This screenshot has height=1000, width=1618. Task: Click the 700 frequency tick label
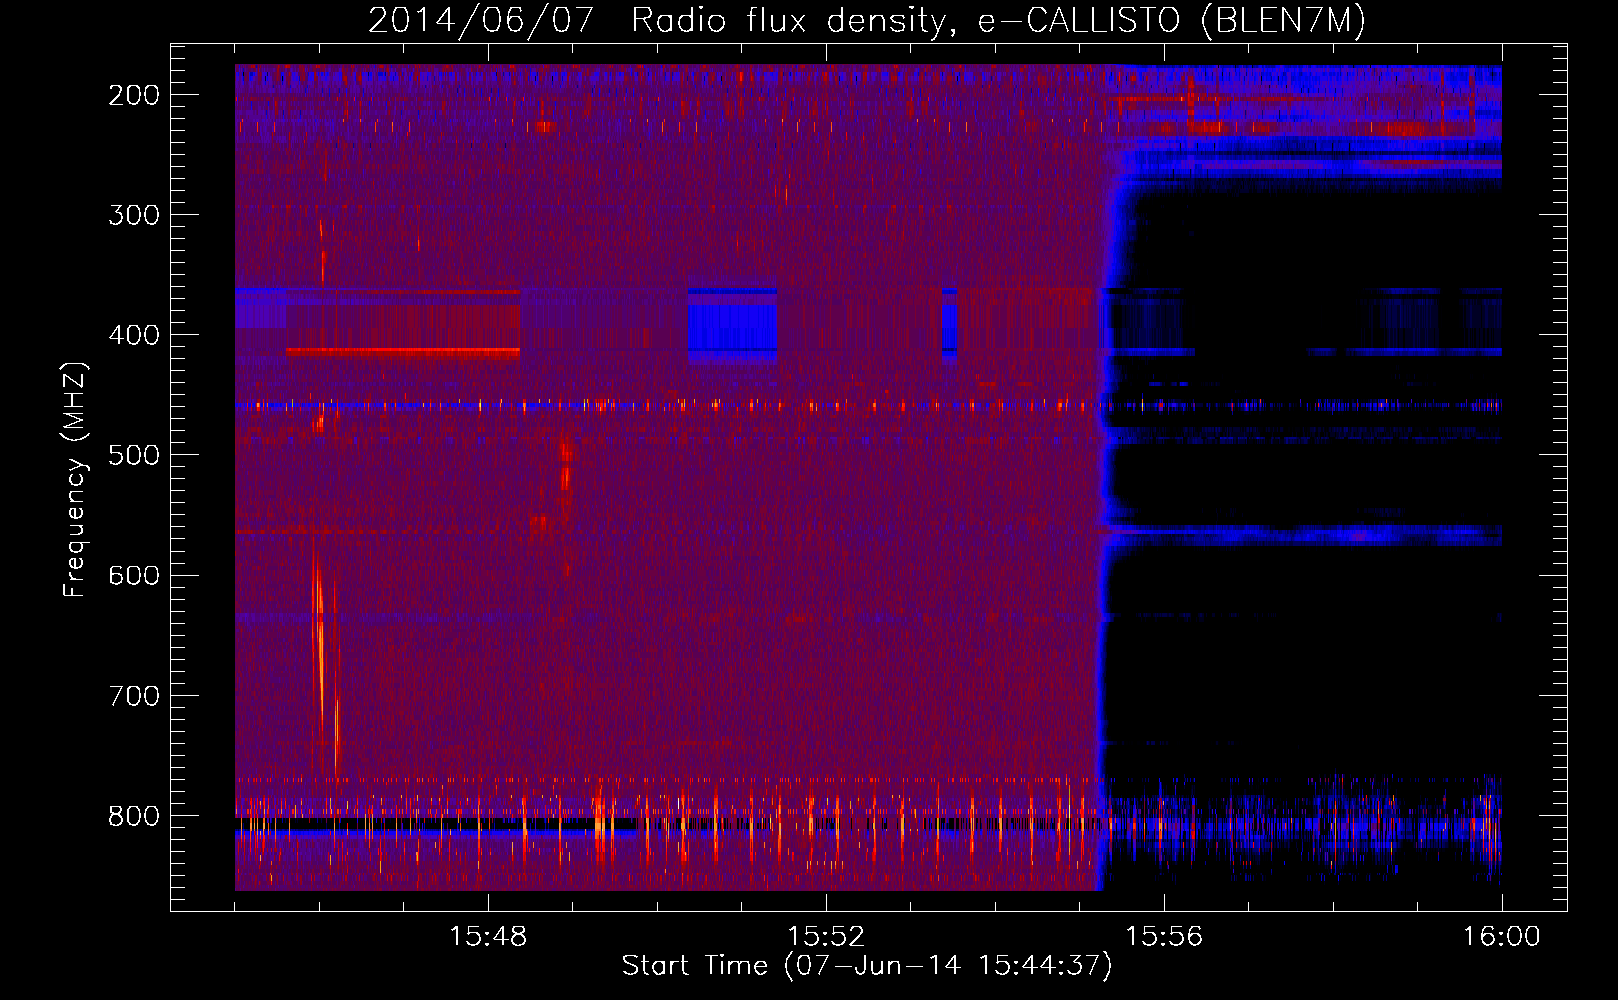coord(134,696)
